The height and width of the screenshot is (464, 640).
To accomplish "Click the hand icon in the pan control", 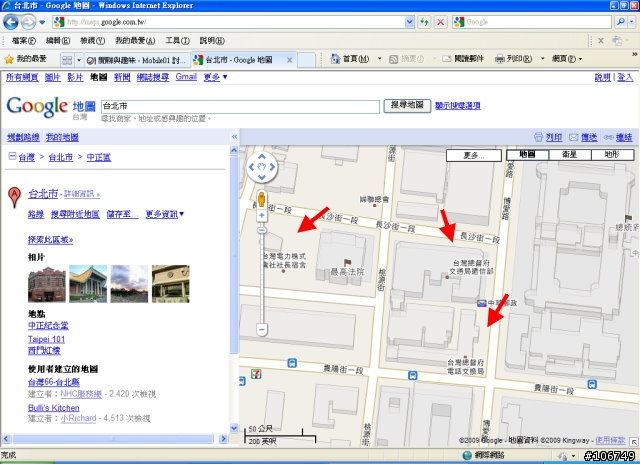I will coord(262,167).
